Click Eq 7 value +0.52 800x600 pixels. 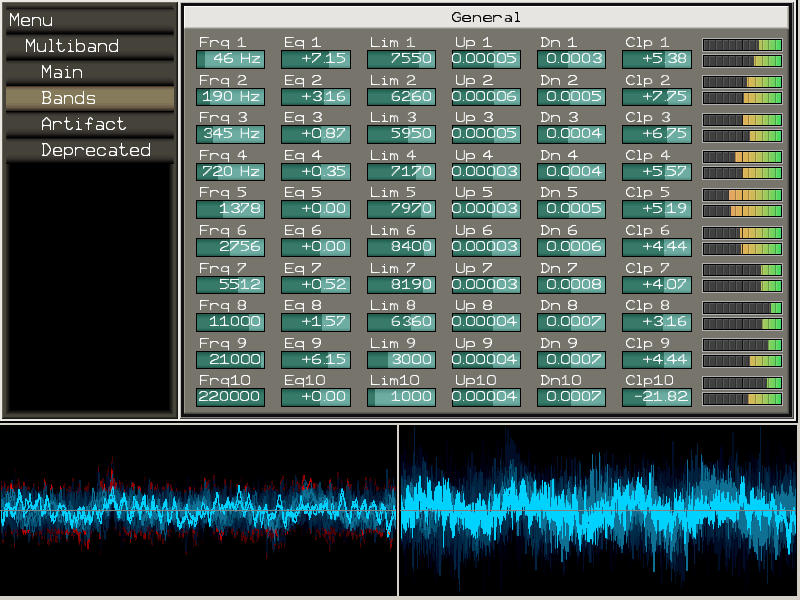coord(316,284)
